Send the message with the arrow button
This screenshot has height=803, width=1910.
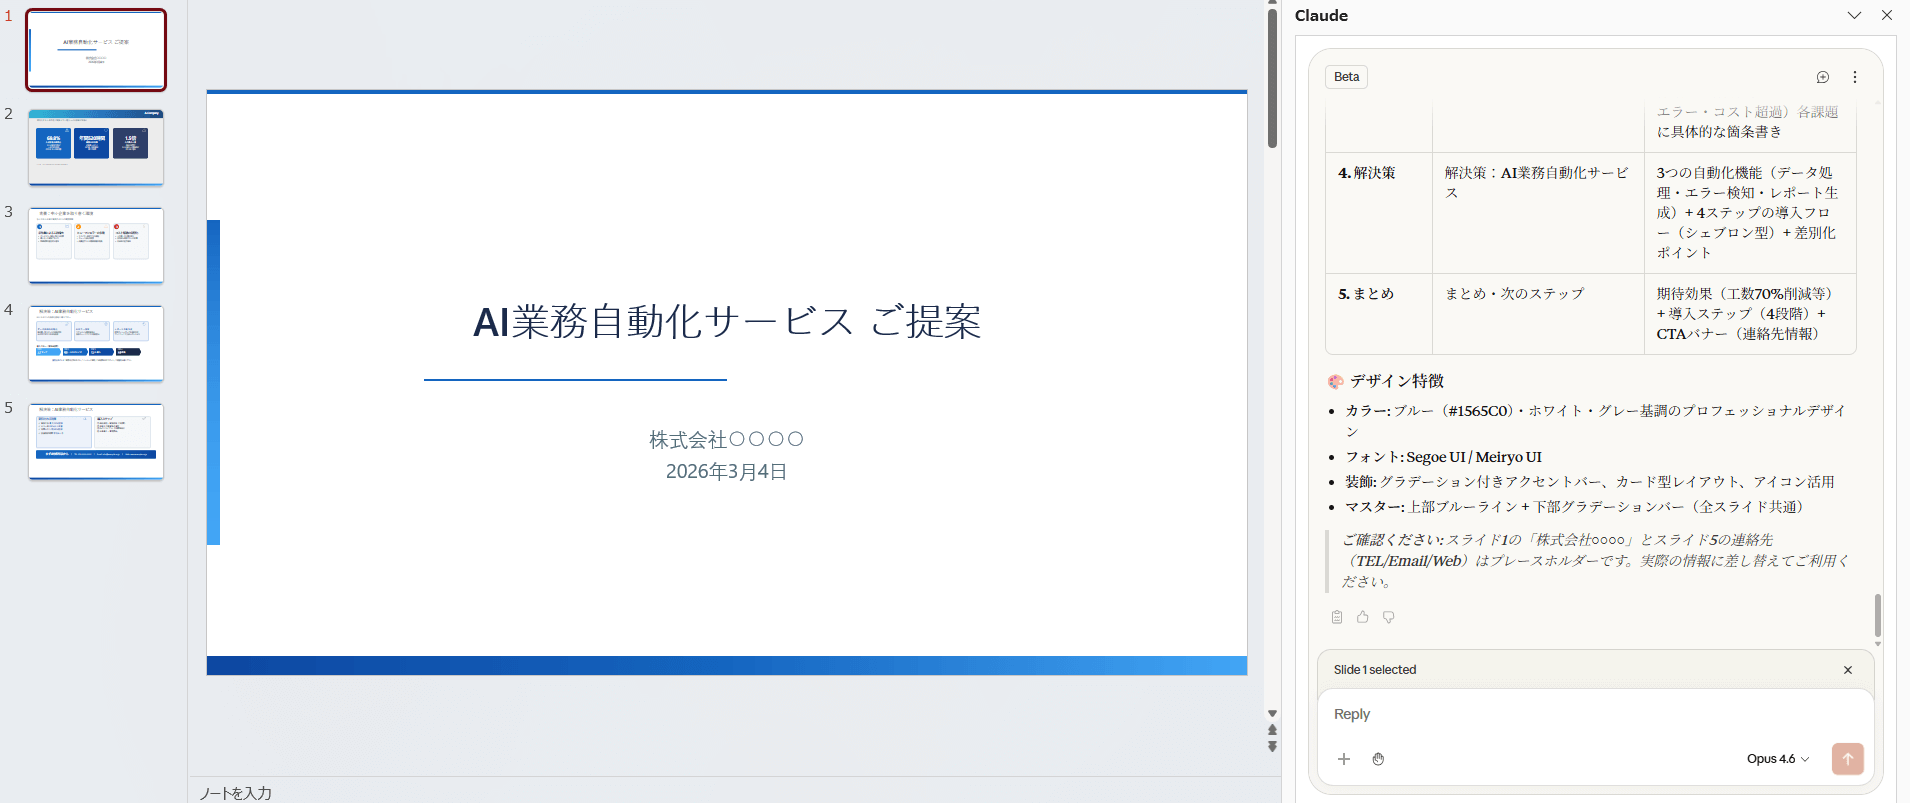(x=1847, y=759)
